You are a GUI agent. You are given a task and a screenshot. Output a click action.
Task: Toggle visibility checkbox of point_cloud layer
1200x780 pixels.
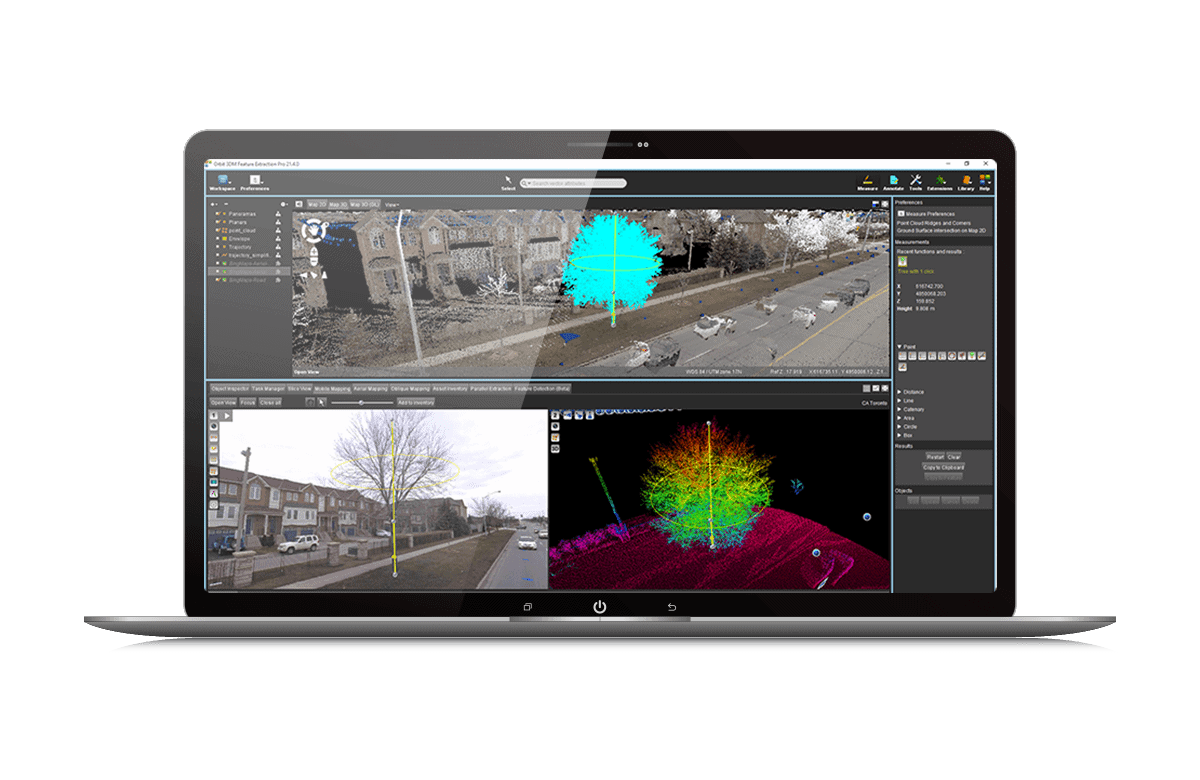pyautogui.click(x=218, y=230)
